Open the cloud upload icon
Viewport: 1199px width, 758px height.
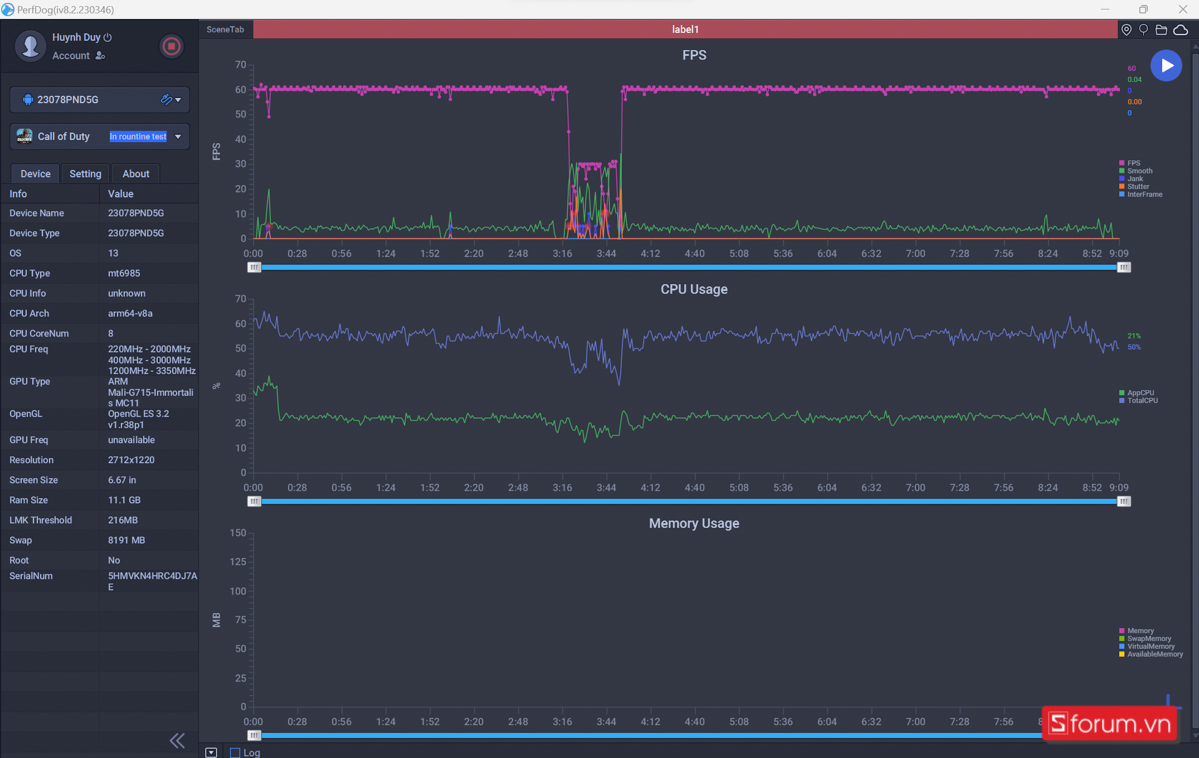[x=1180, y=30]
